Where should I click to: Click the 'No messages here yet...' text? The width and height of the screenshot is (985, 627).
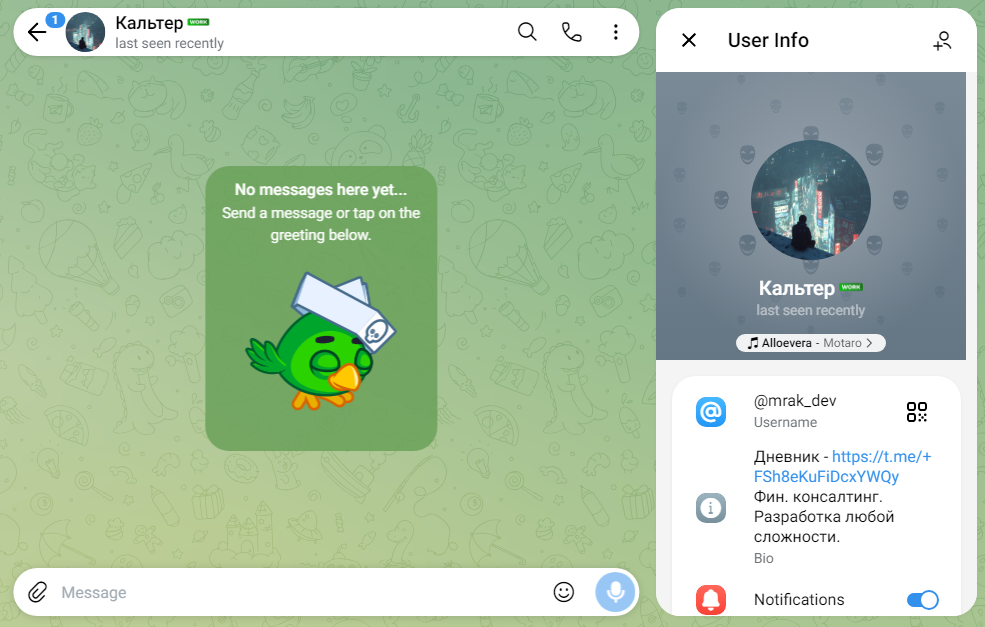click(321, 189)
